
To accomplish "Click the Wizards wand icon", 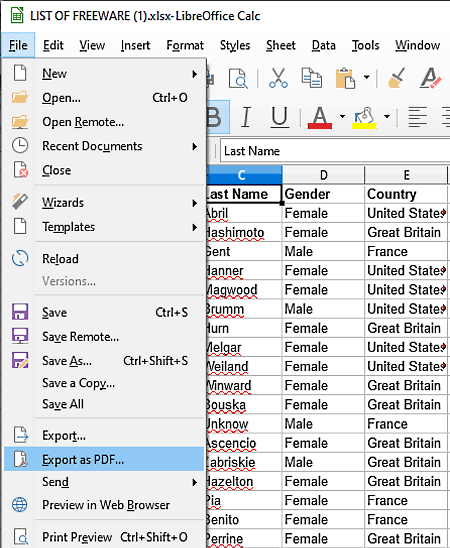I will coord(20,202).
